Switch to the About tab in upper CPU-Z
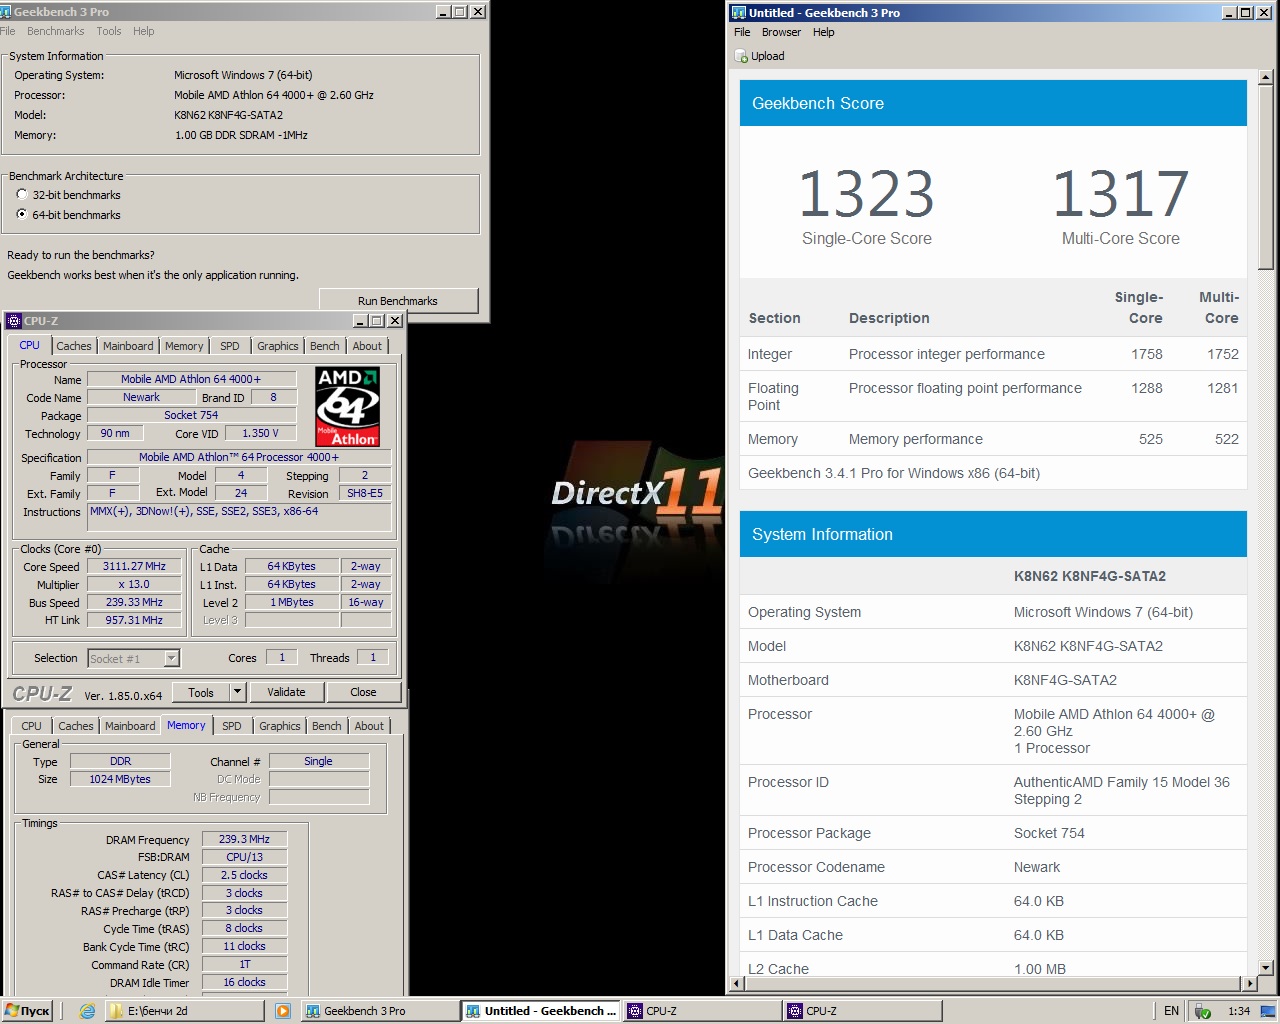The width and height of the screenshot is (1280, 1024). pyautogui.click(x=367, y=346)
